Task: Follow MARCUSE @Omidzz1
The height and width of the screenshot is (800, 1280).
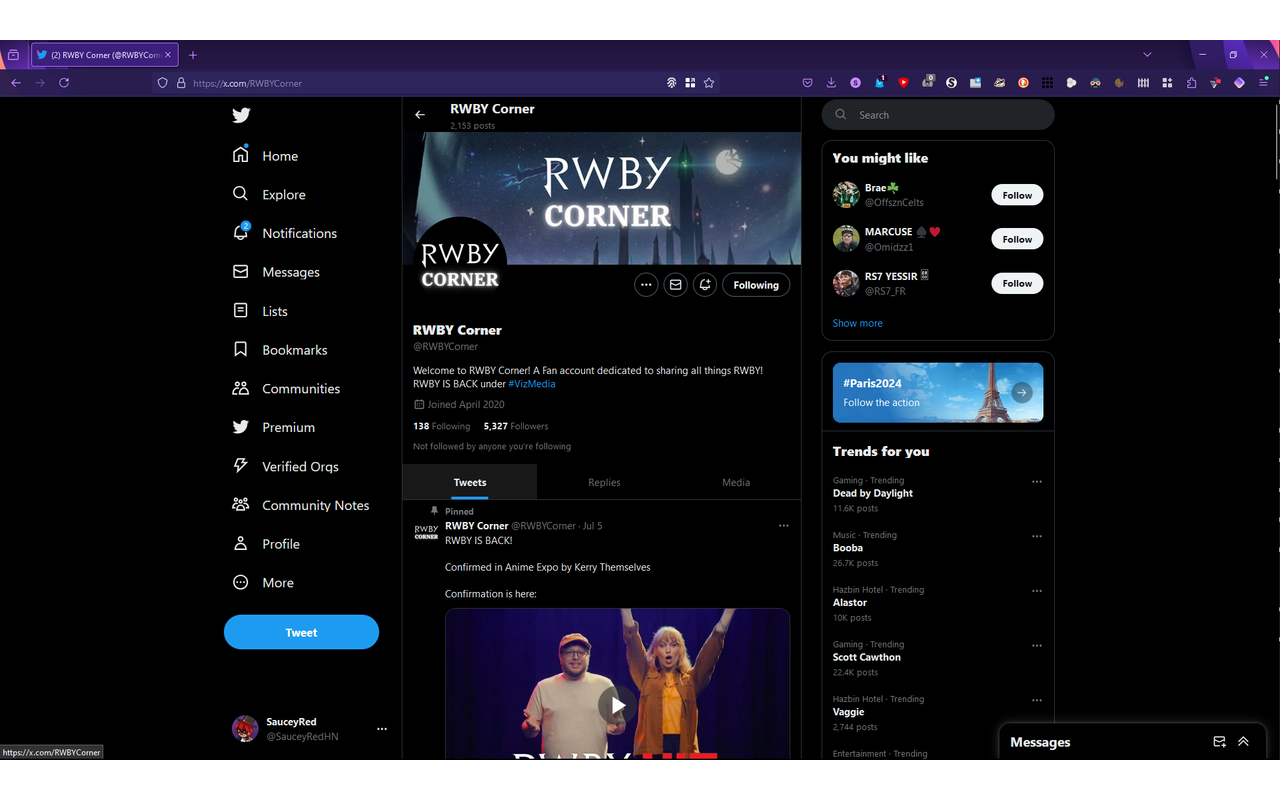Action: pyautogui.click(x=1017, y=239)
